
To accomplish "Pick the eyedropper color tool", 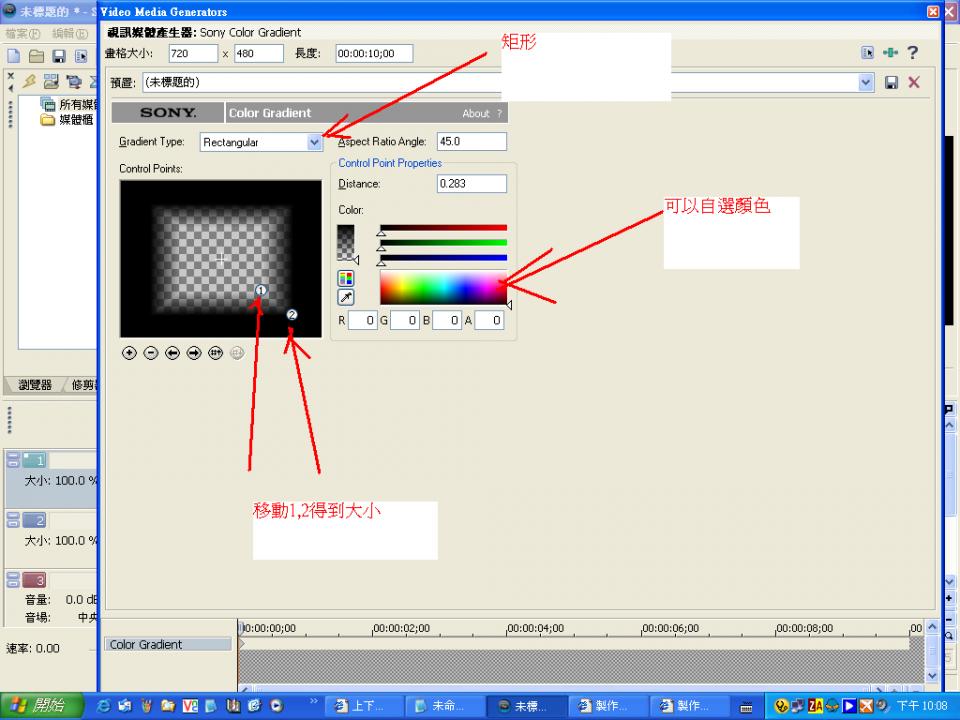I will (346, 298).
